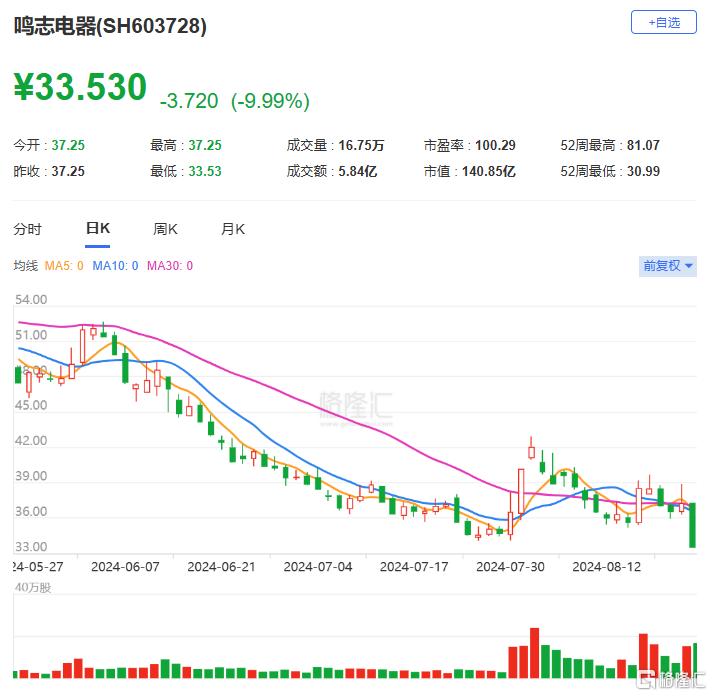712x696 pixels.
Task: Click the 2024-06-21 date axis label
Action: click(222, 567)
